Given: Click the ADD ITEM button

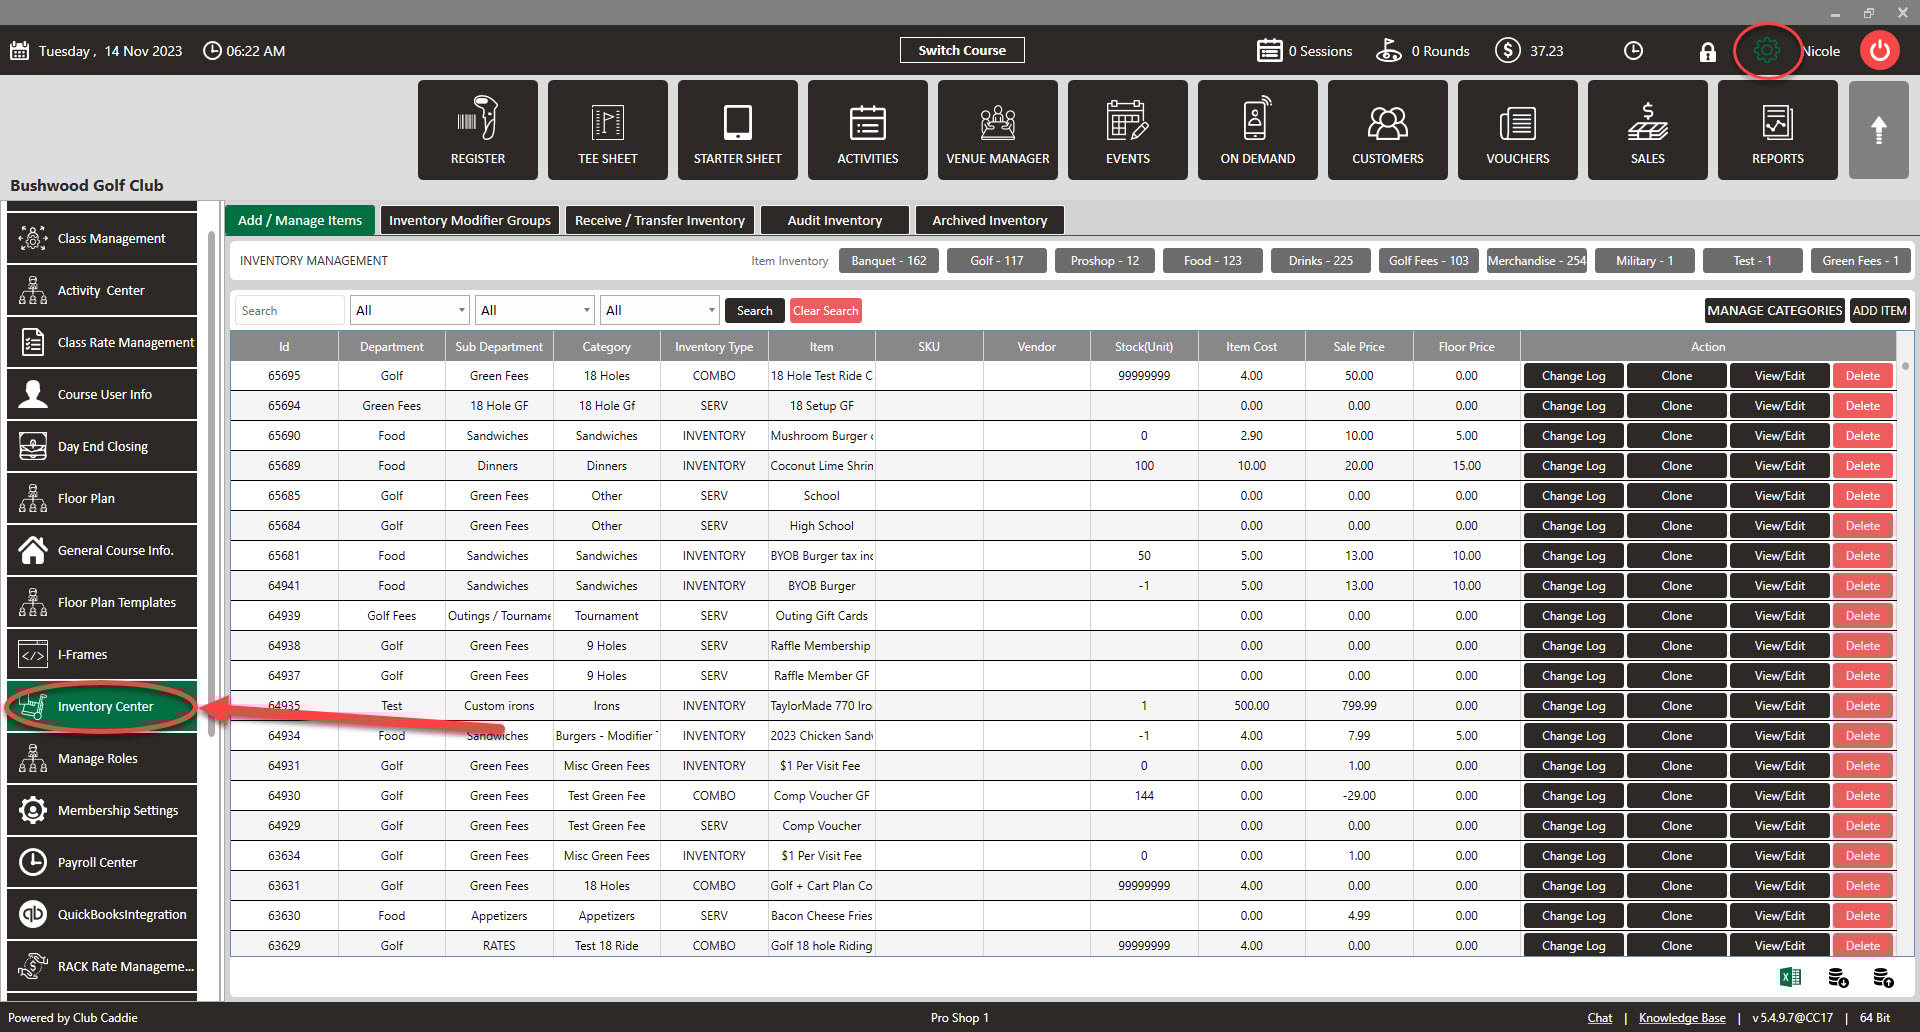Looking at the screenshot, I should pyautogui.click(x=1879, y=310).
